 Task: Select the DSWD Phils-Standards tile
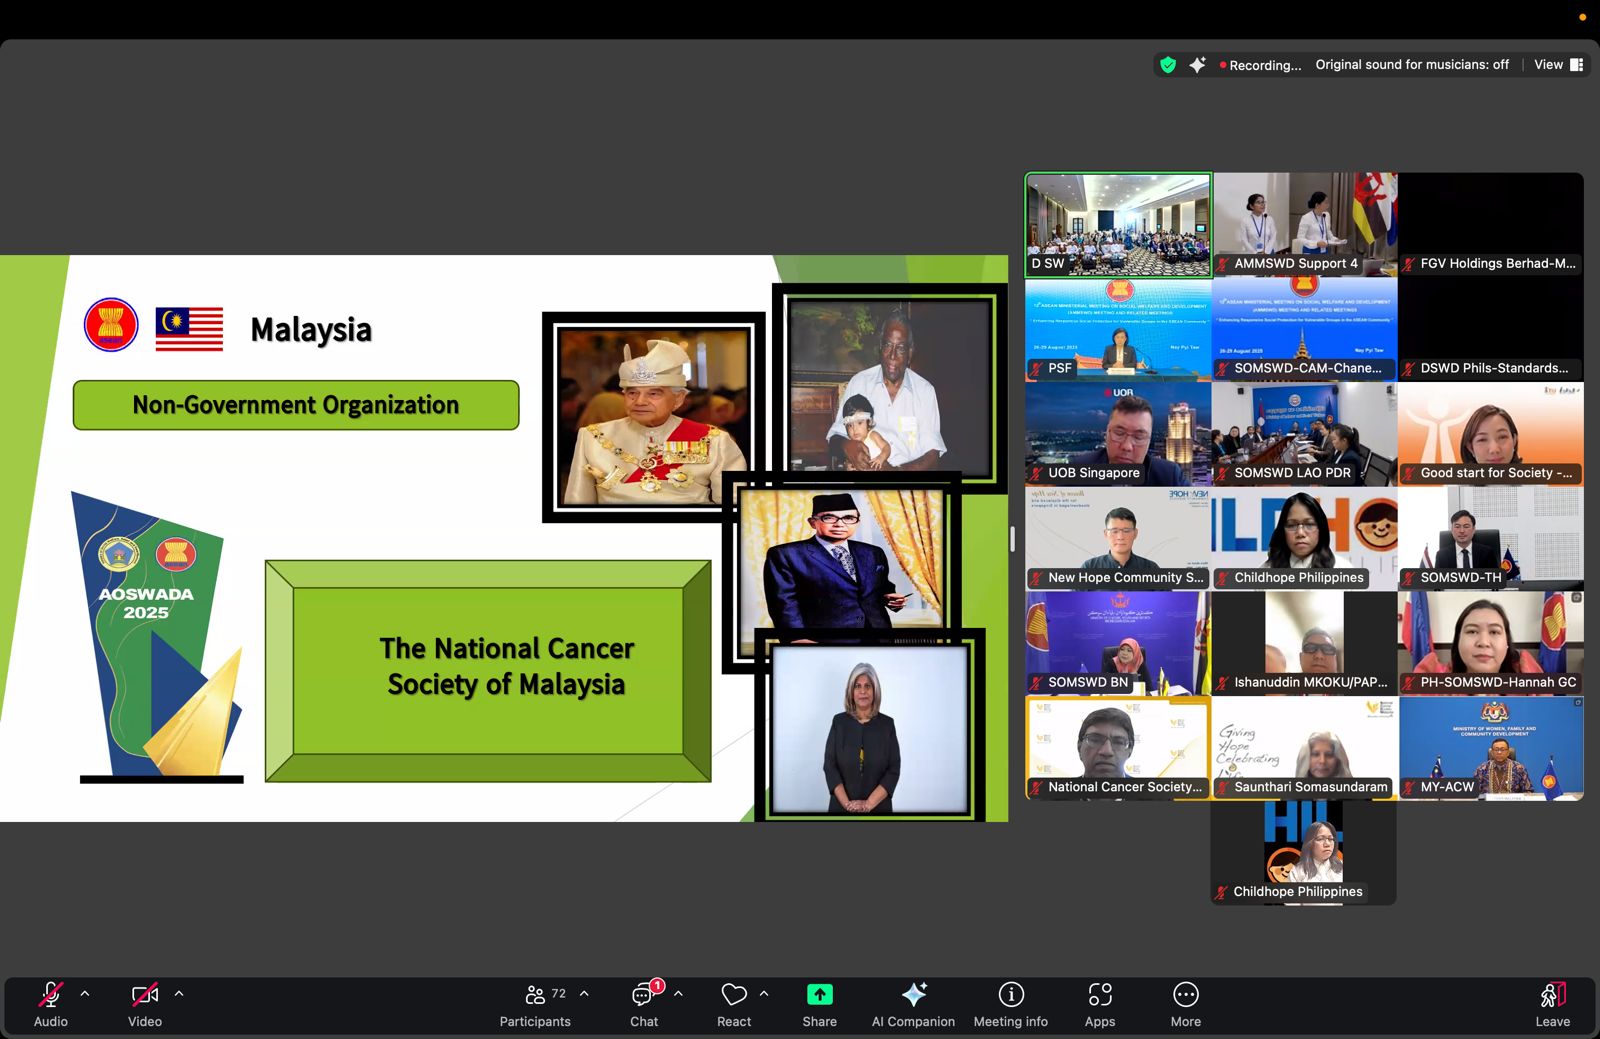click(x=1491, y=330)
